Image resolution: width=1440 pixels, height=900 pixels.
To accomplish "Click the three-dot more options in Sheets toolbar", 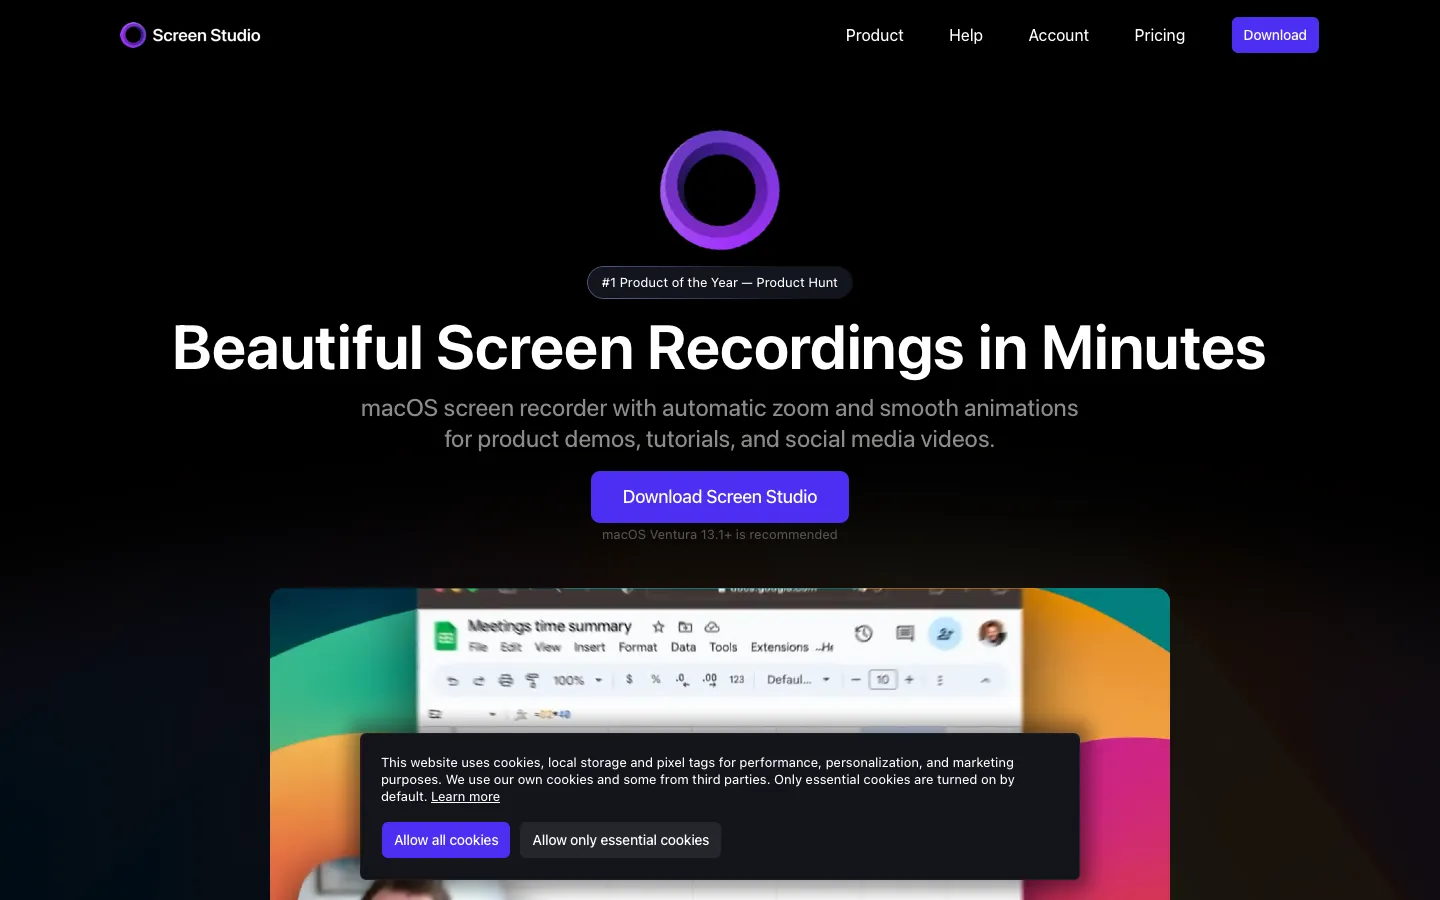I will point(940,680).
